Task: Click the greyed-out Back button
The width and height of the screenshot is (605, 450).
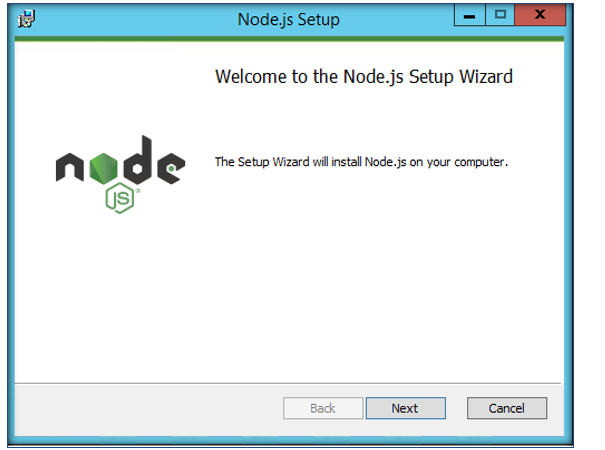Action: pos(323,408)
